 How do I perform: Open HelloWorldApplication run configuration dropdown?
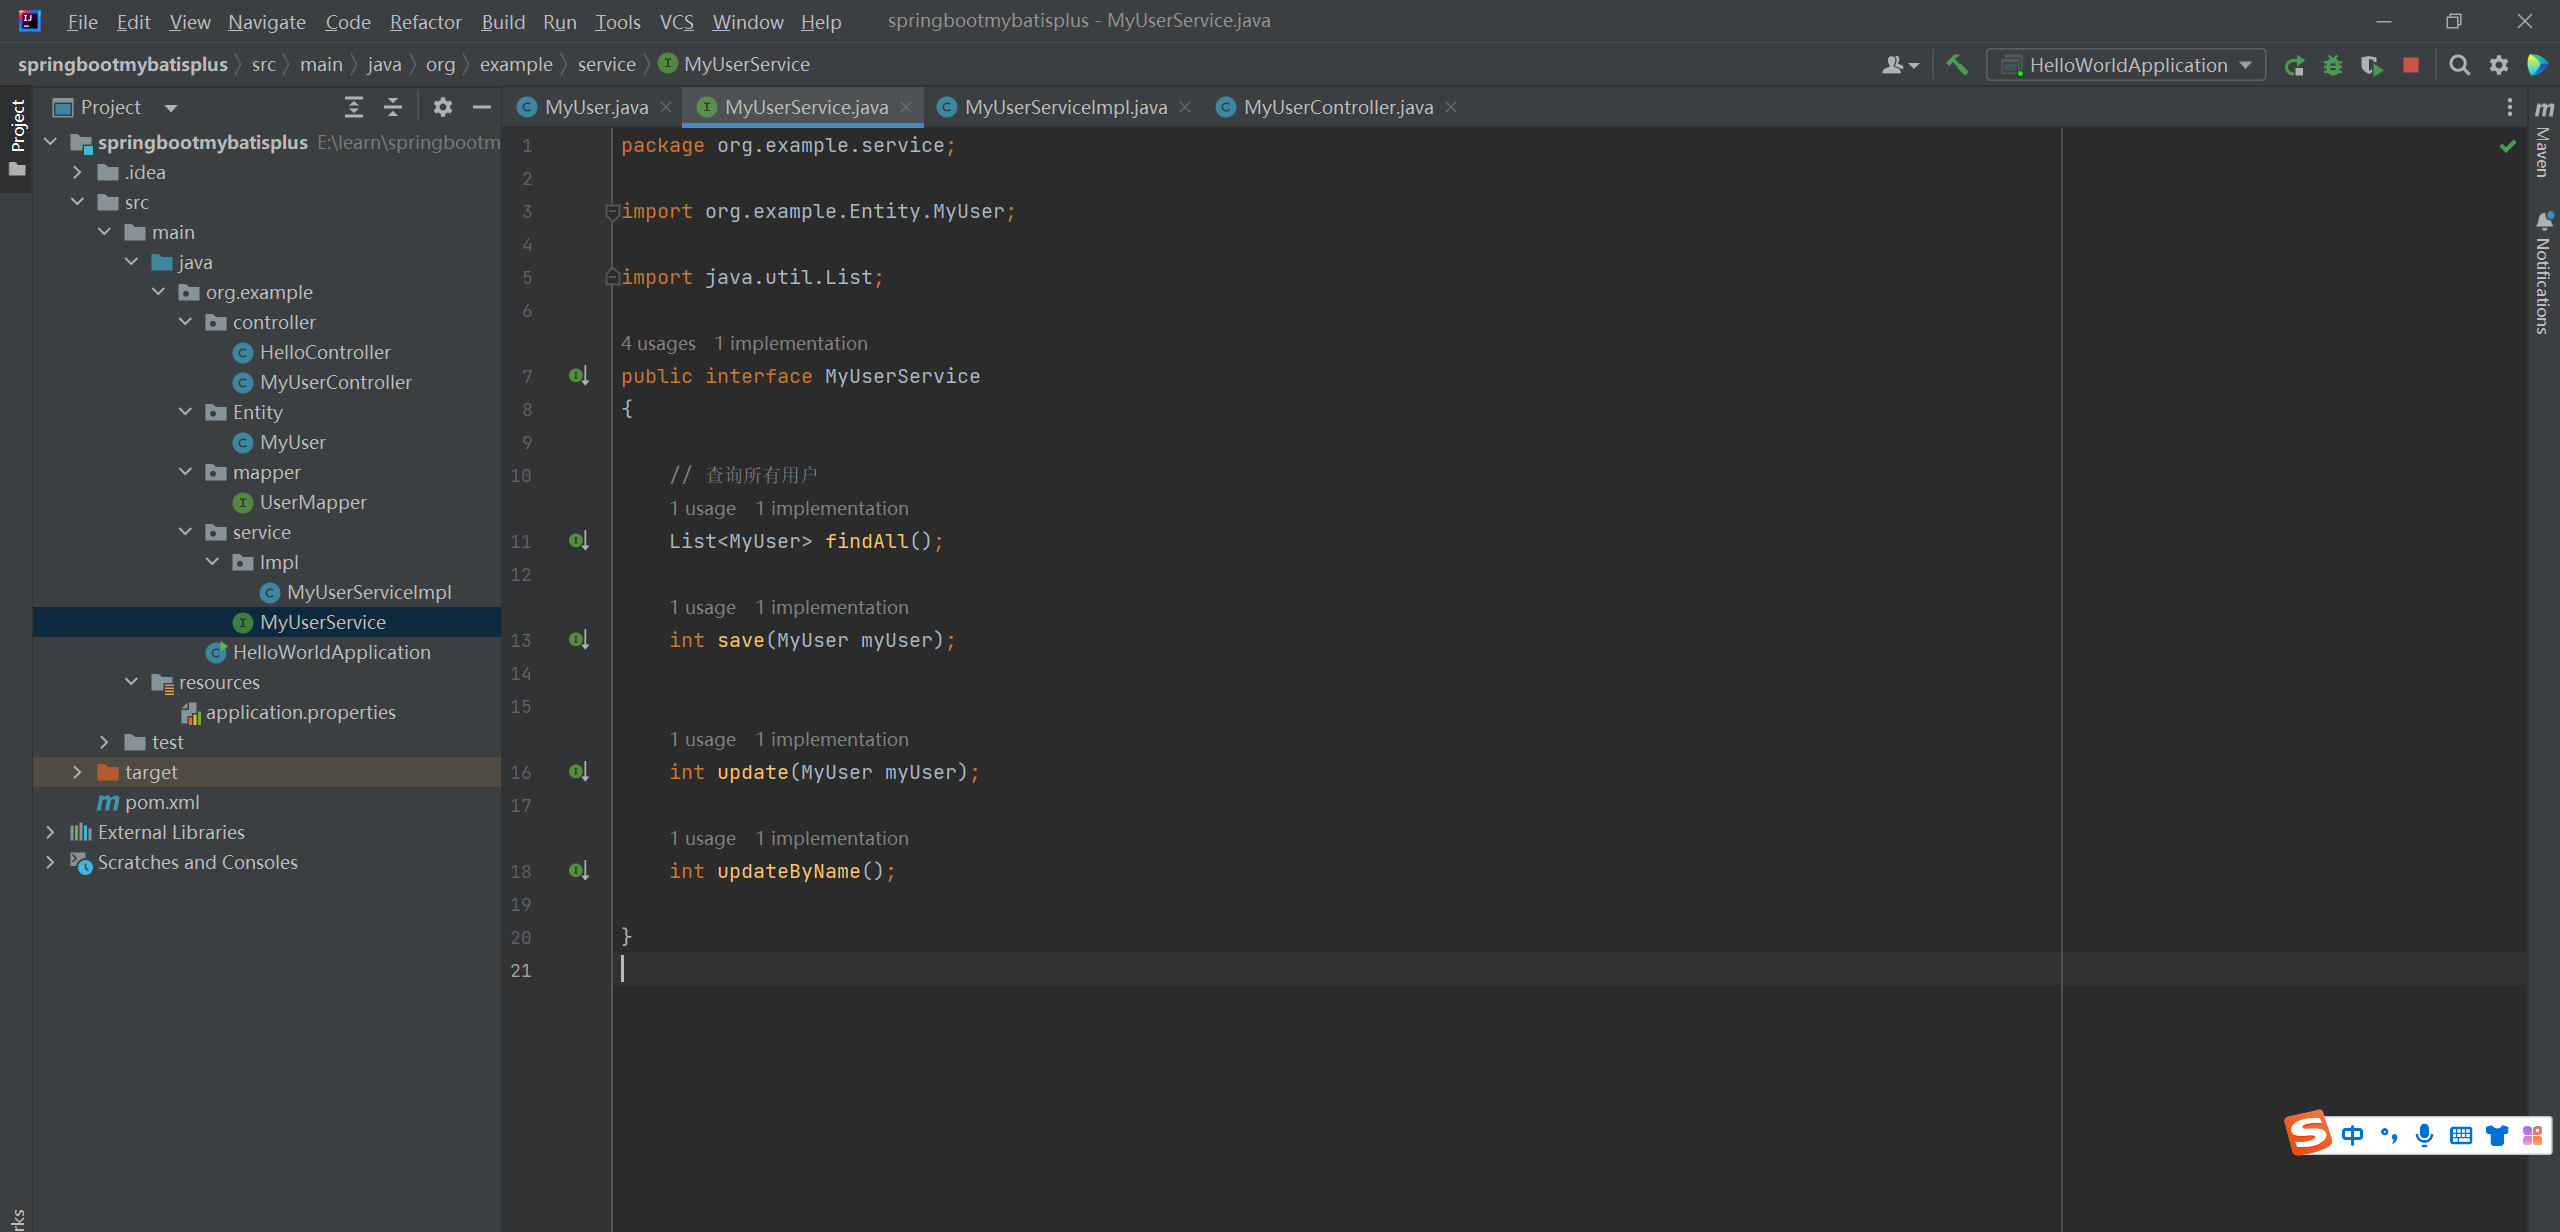(x=2127, y=66)
